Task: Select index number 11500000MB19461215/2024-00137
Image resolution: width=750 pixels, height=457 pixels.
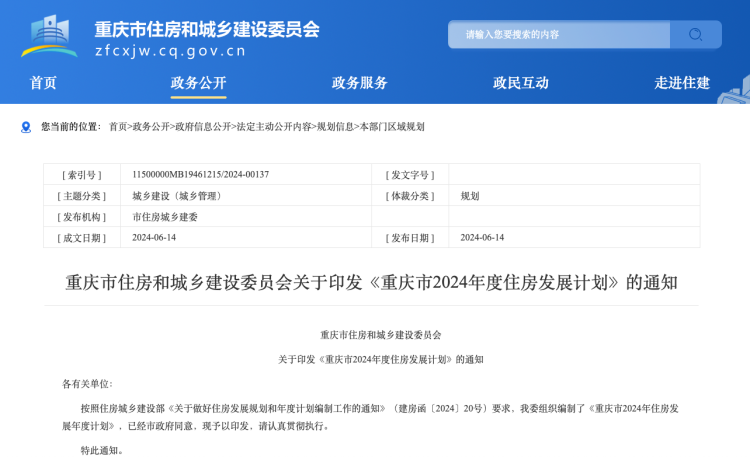Action: (x=200, y=175)
